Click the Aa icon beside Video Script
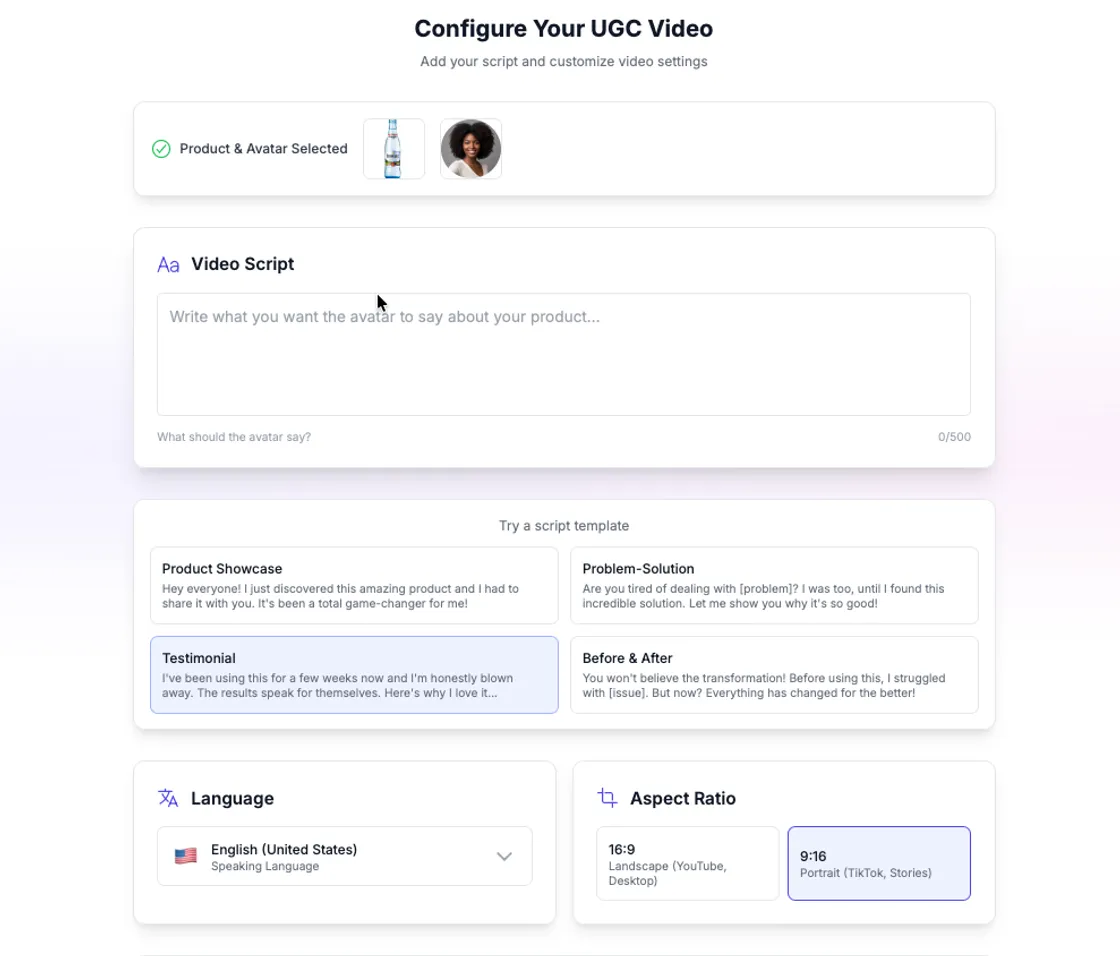The width and height of the screenshot is (1120, 956). click(168, 264)
